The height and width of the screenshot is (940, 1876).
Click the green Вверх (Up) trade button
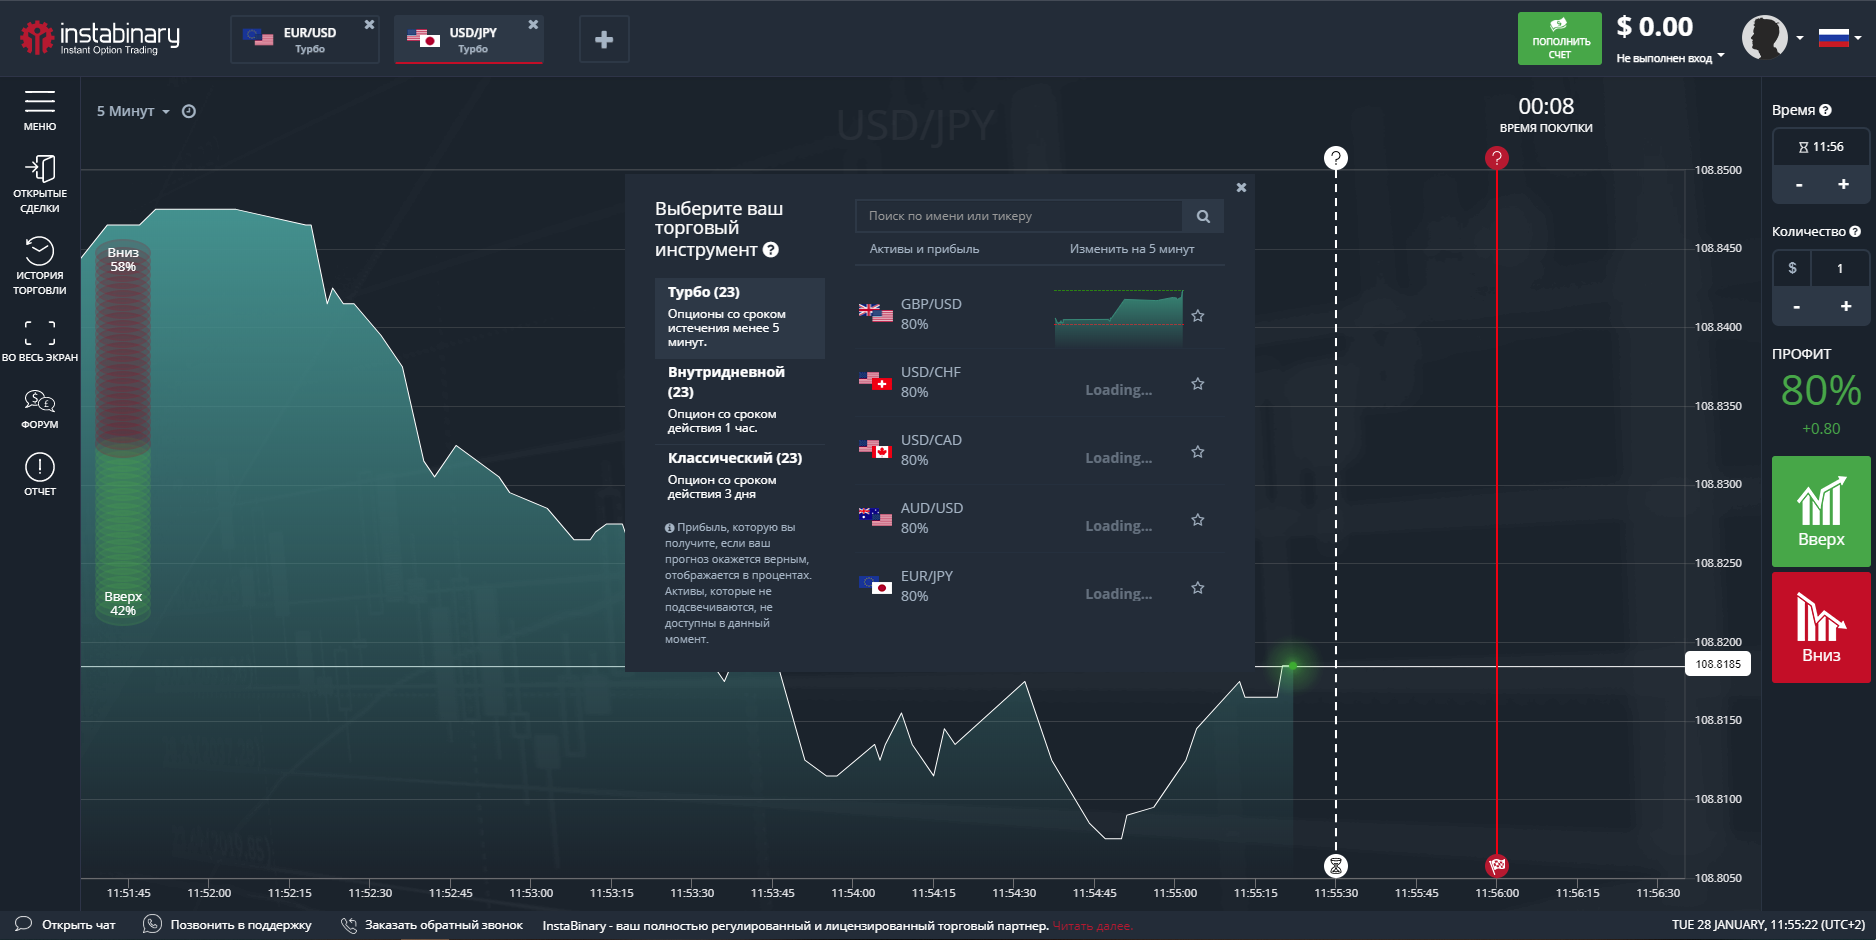(1821, 512)
